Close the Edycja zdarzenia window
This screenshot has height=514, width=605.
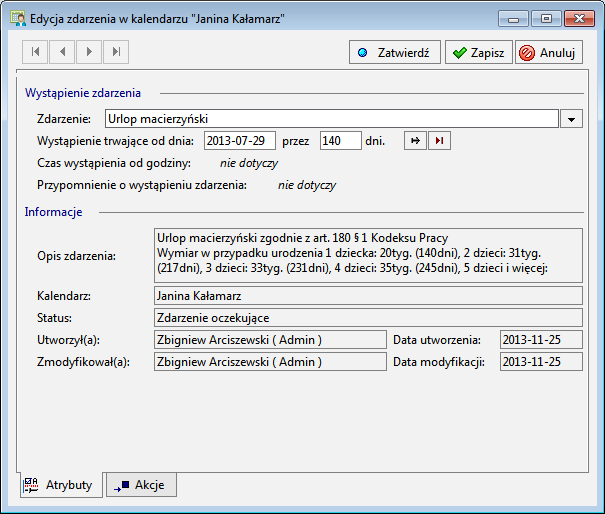pos(579,19)
